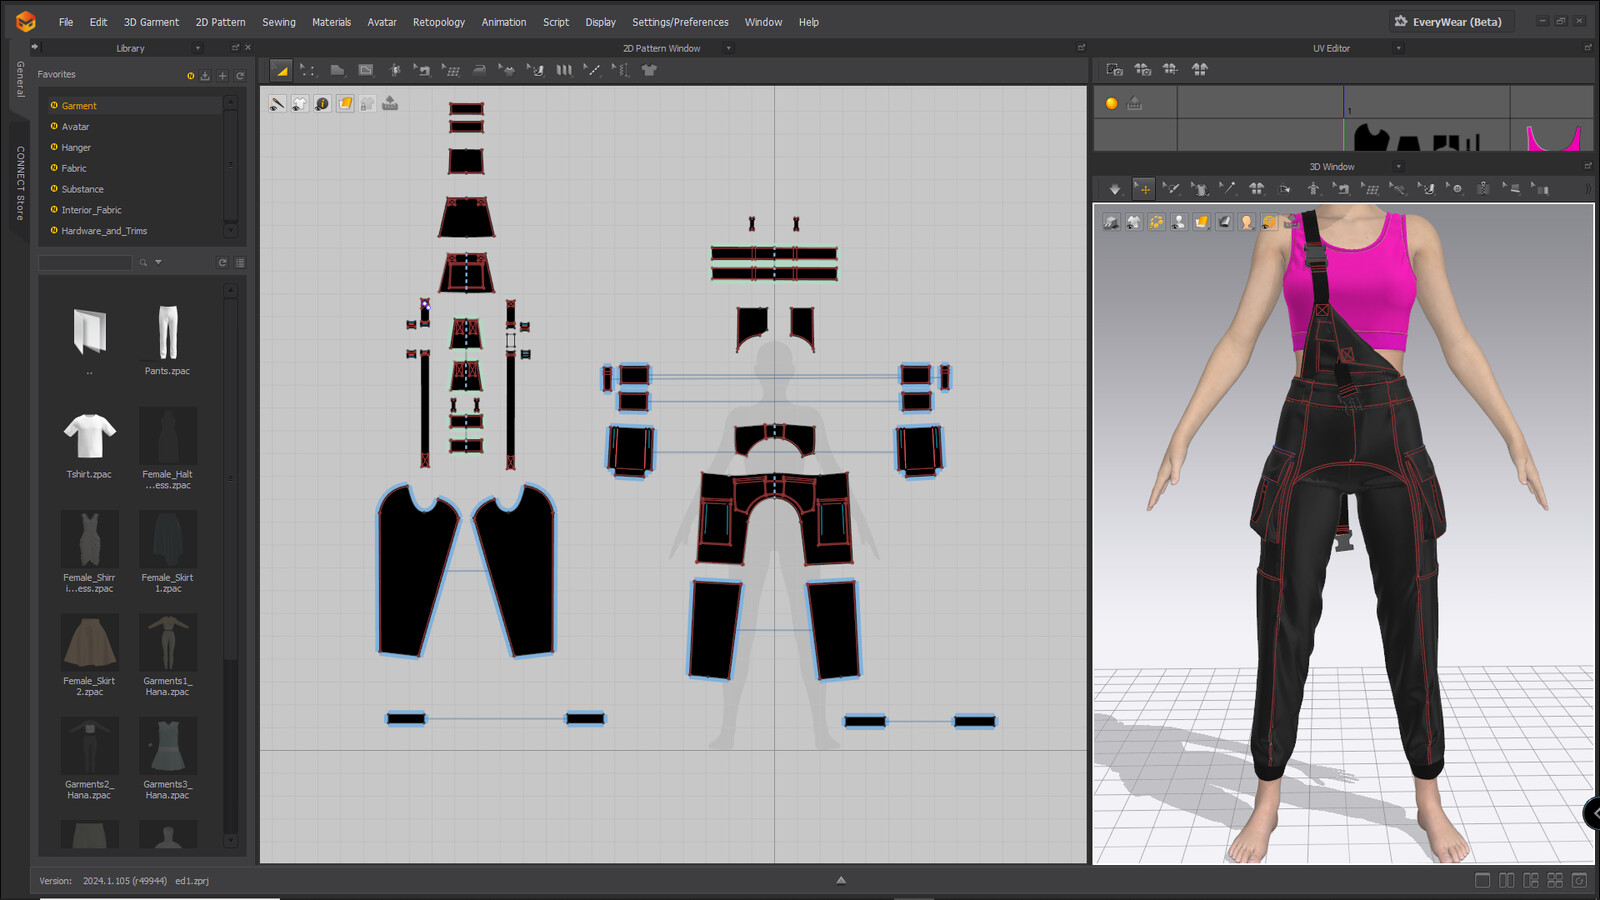Select the Internal Polygon tool in 2D toolbar

[x=366, y=70]
